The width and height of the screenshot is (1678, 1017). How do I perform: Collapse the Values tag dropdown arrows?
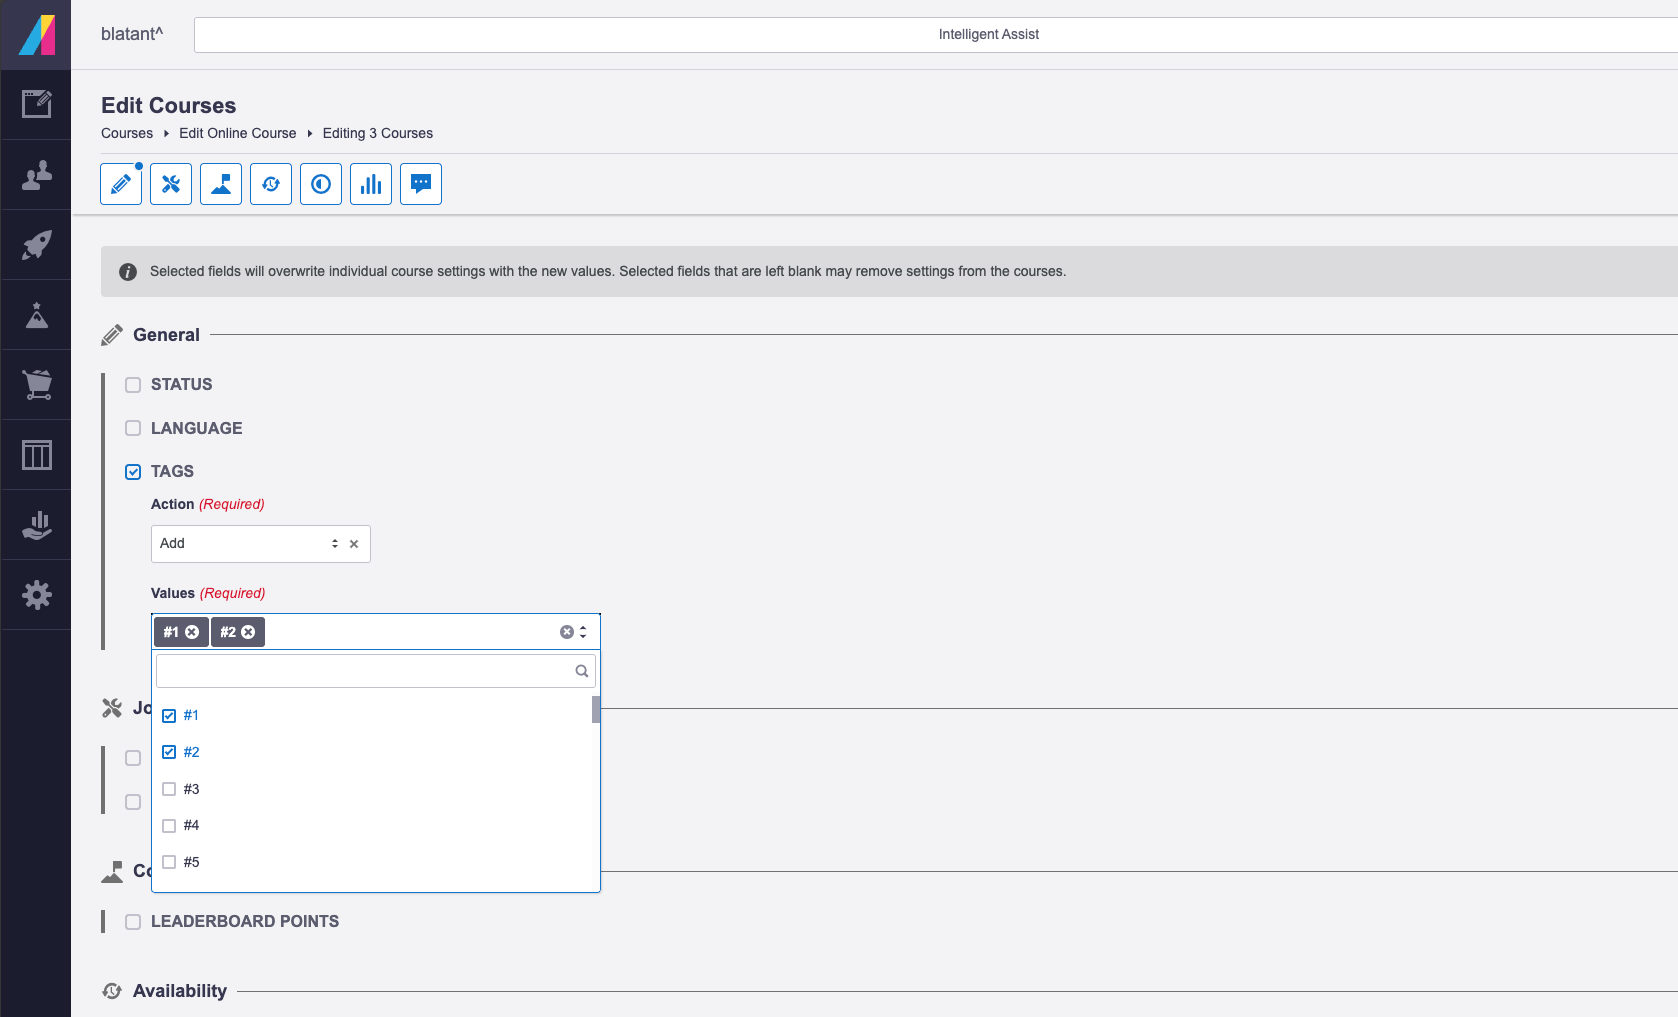coord(583,632)
